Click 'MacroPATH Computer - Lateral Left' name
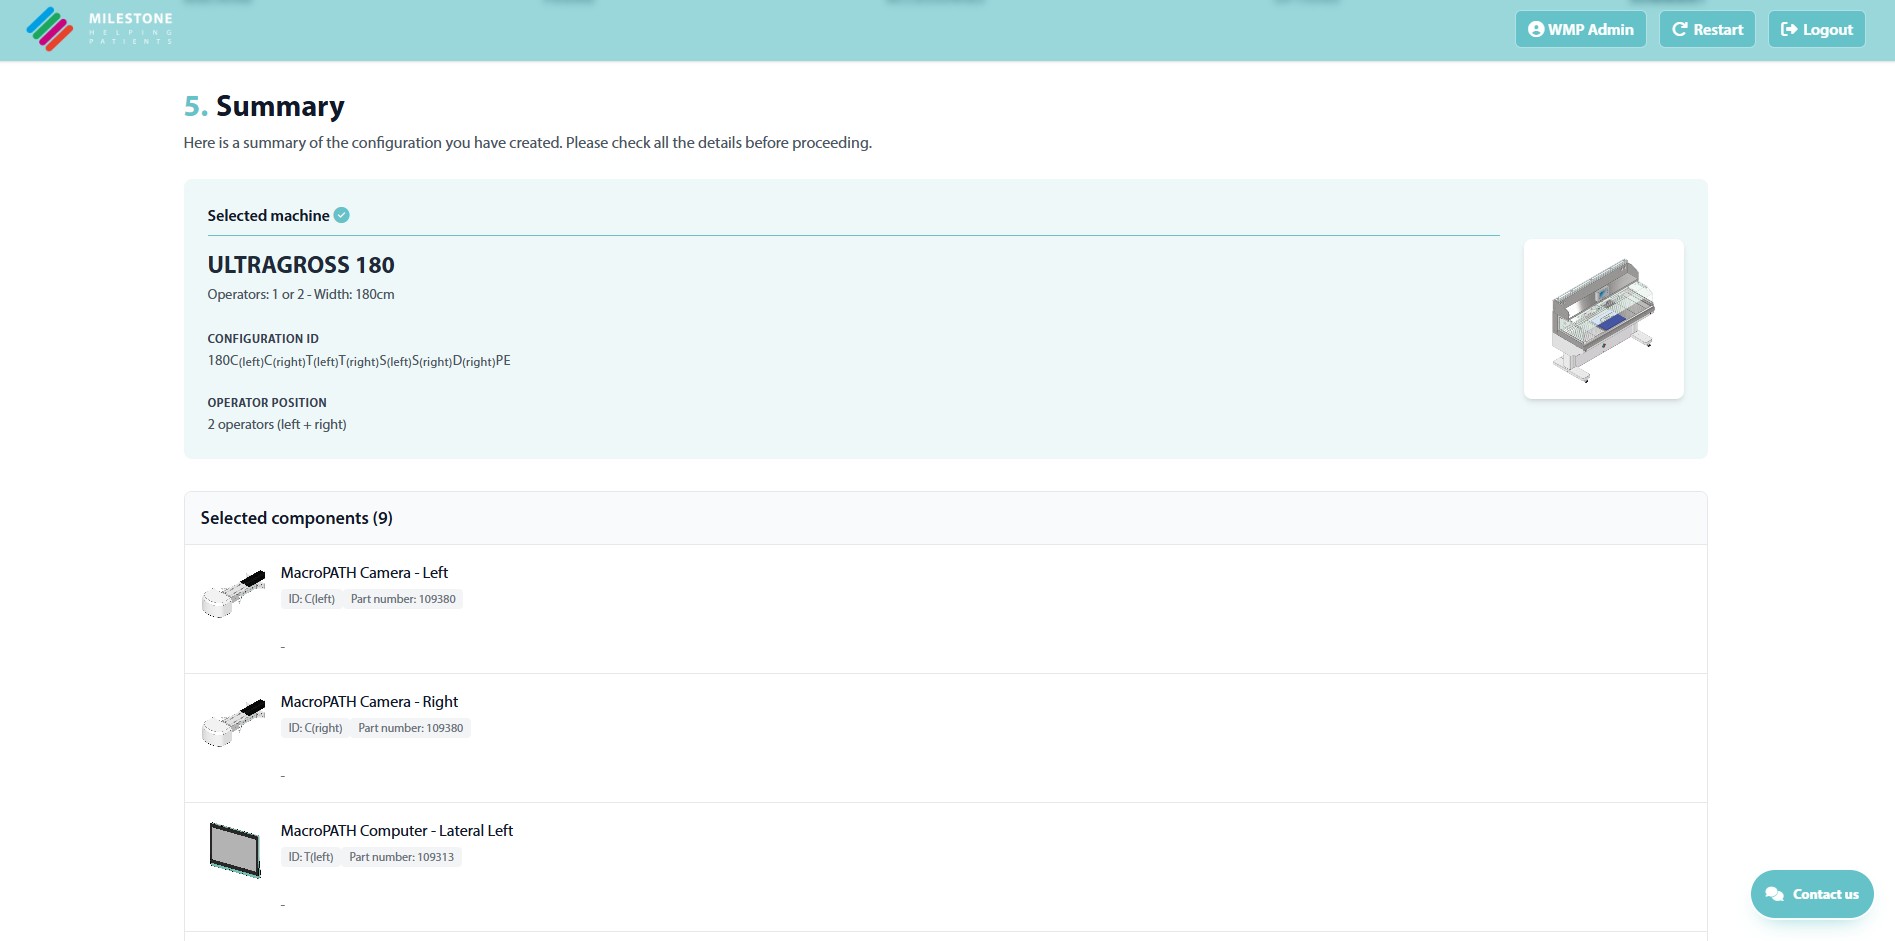 pyautogui.click(x=397, y=831)
